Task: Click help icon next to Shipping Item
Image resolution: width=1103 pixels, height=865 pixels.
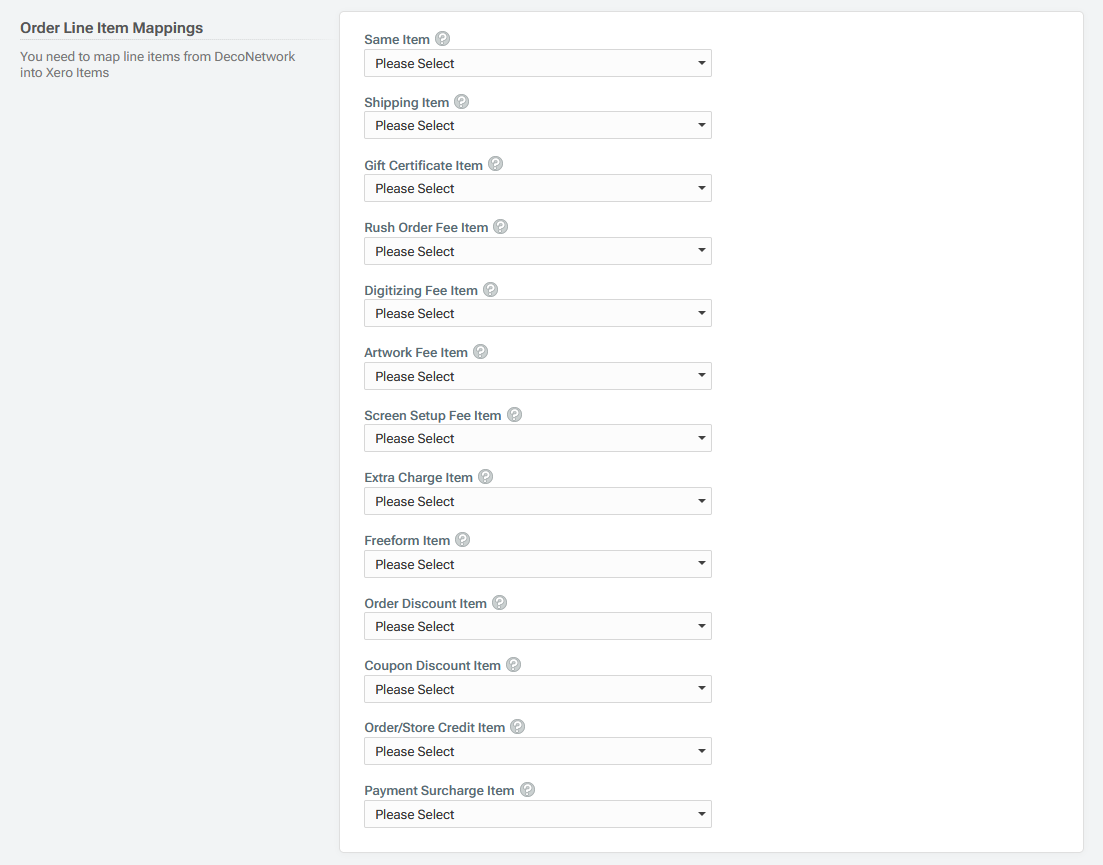Action: 461,101
